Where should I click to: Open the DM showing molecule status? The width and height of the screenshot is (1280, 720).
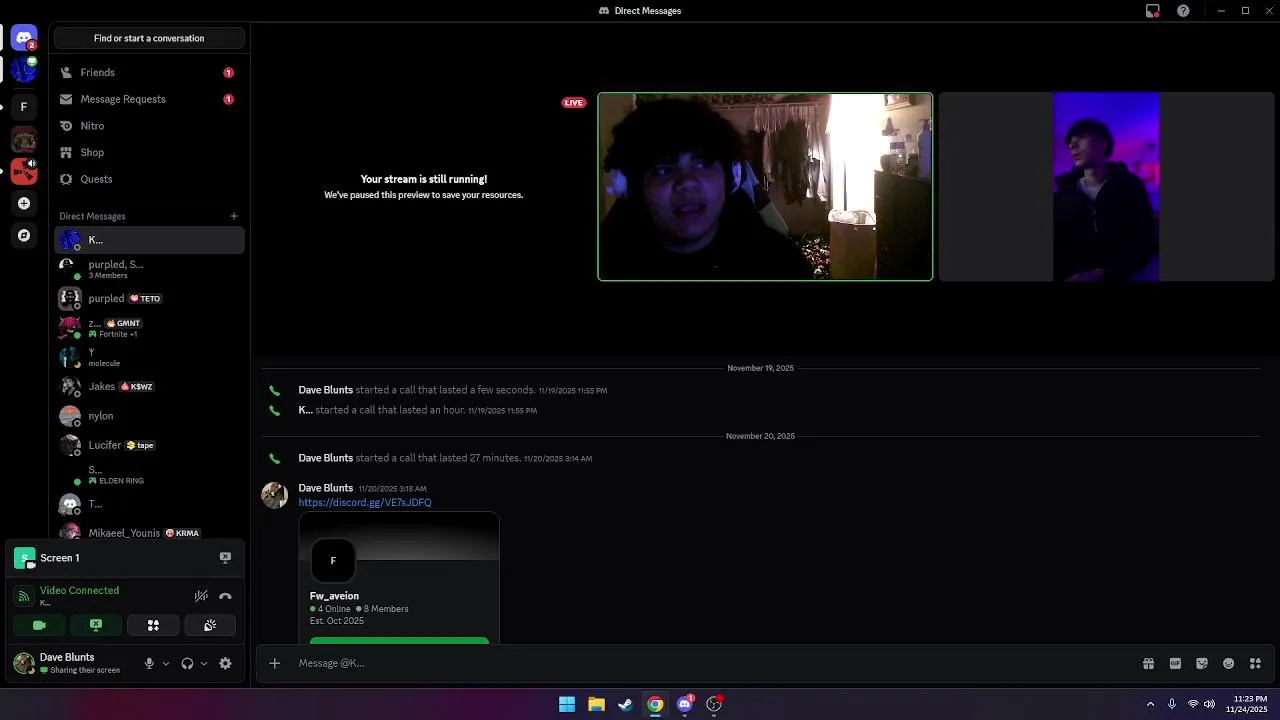coord(149,357)
